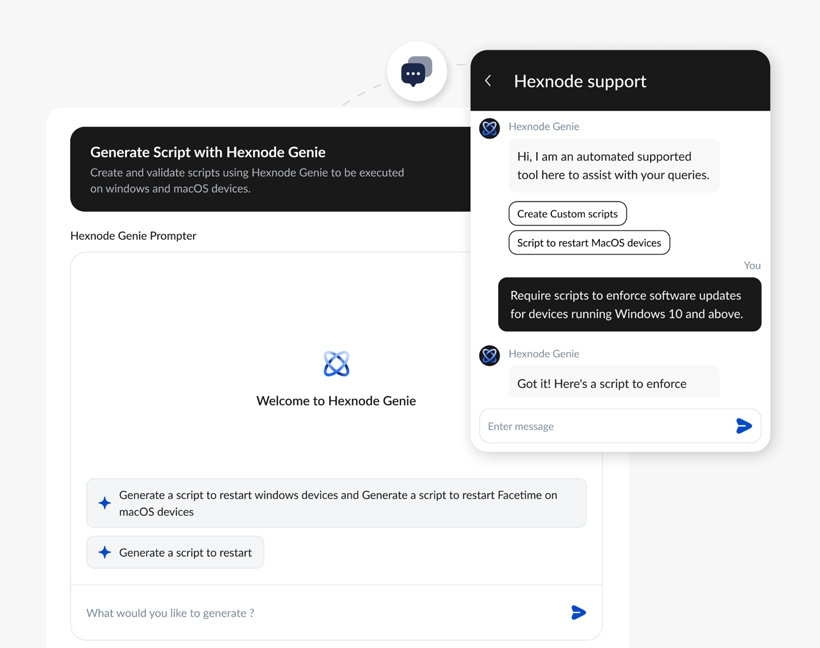The width and height of the screenshot is (820, 648).
Task: Select Script to restart MacOS devices
Action: 589,243
